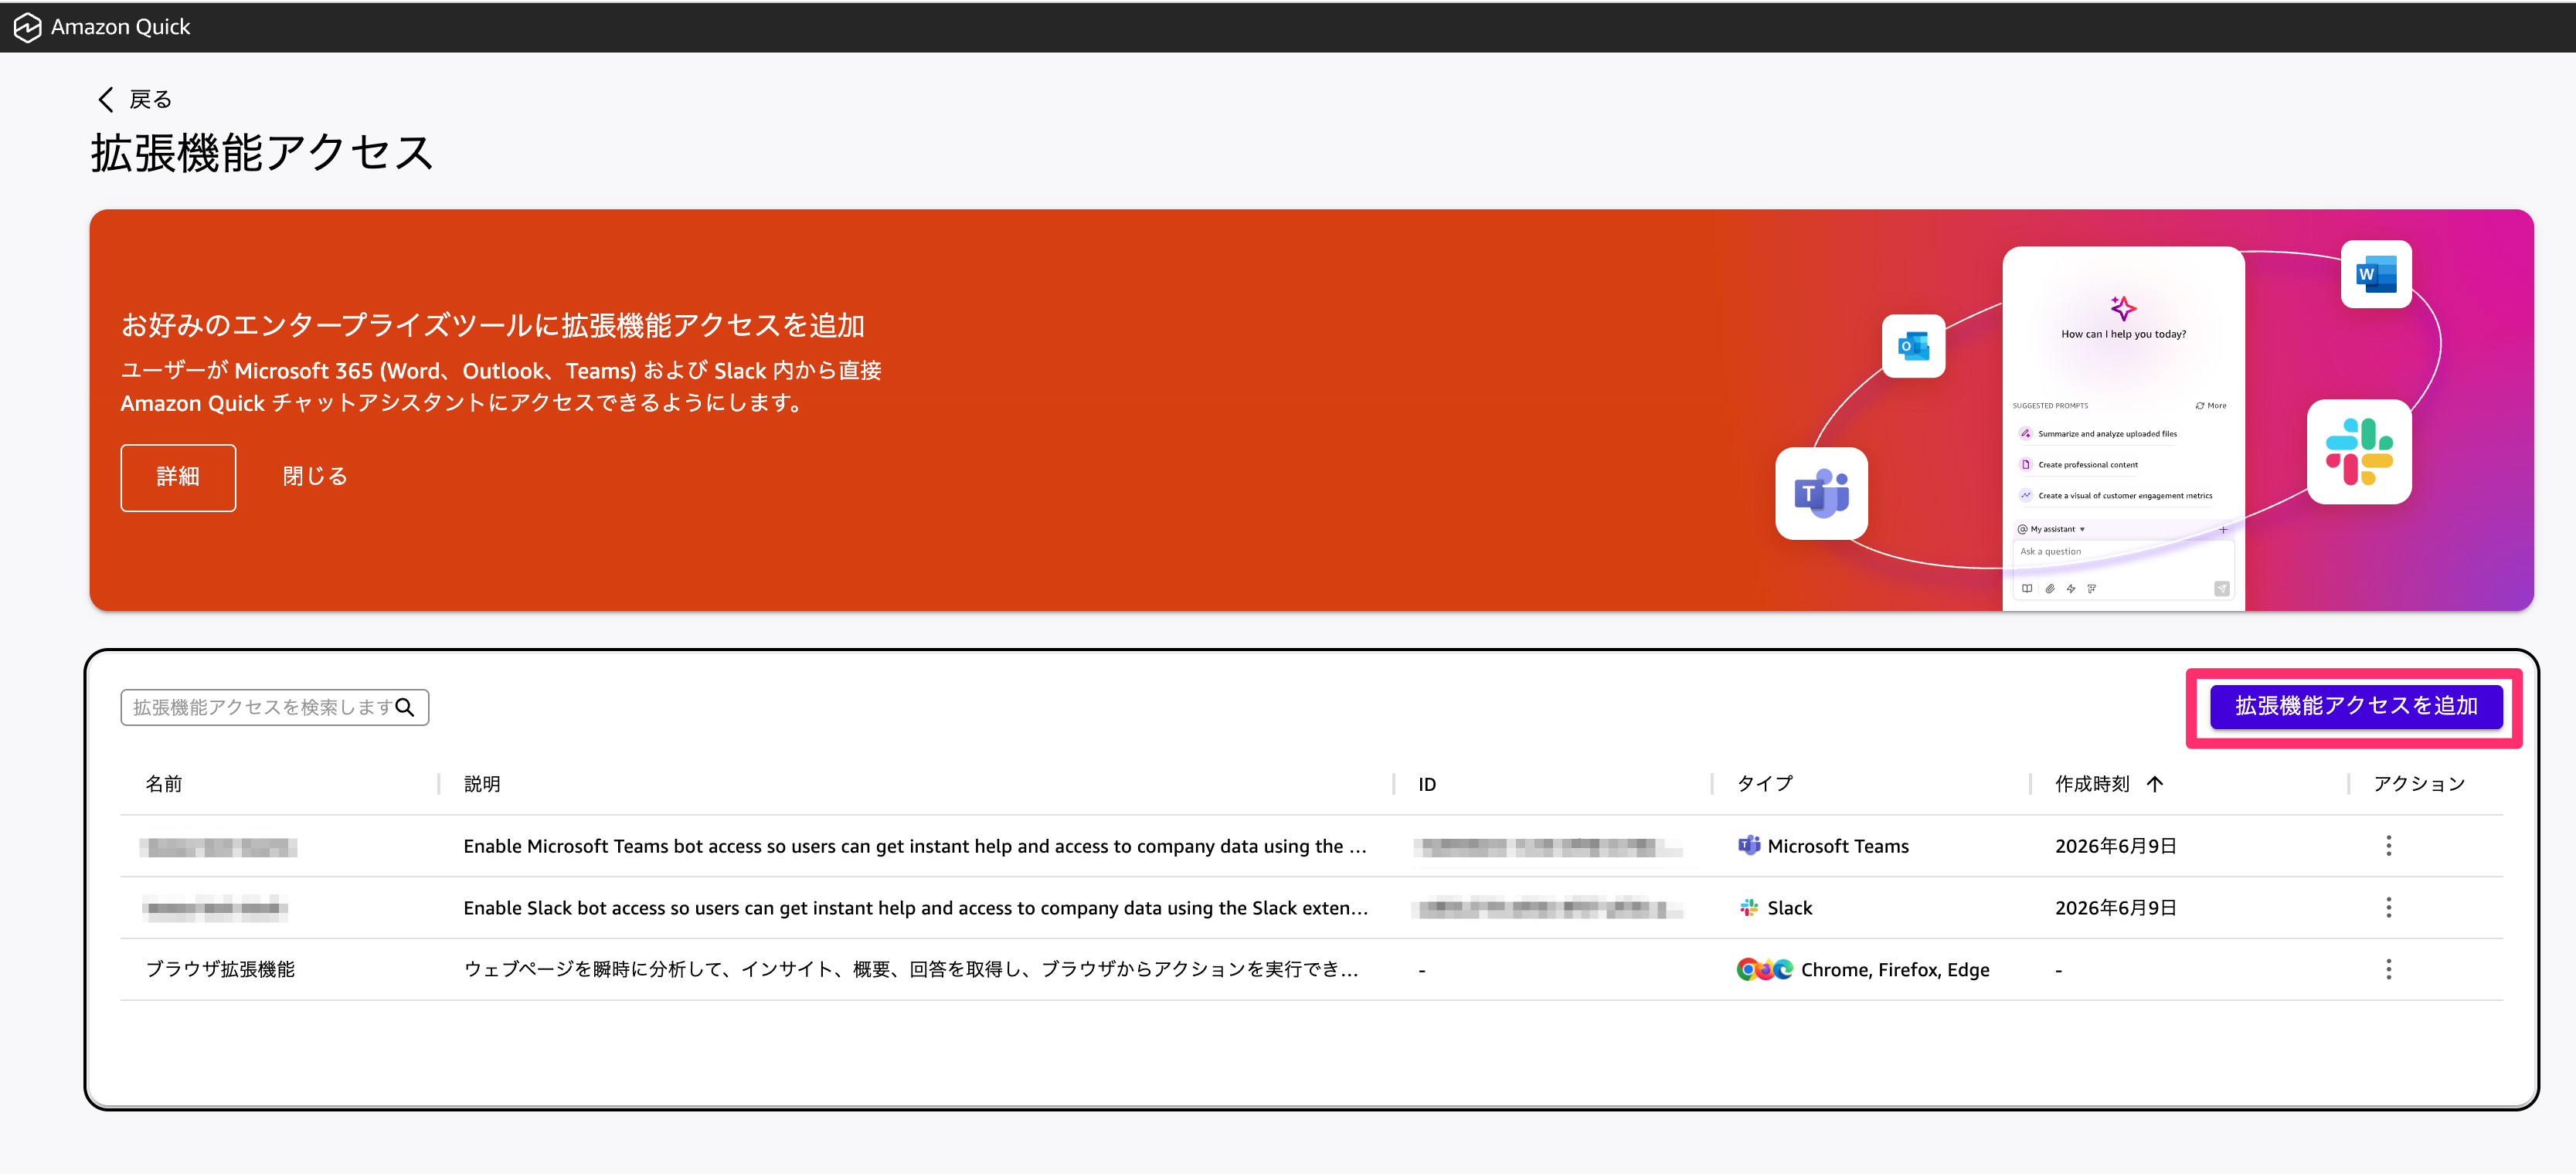The width and height of the screenshot is (2576, 1174).
Task: Click the ID column header
Action: (1427, 785)
